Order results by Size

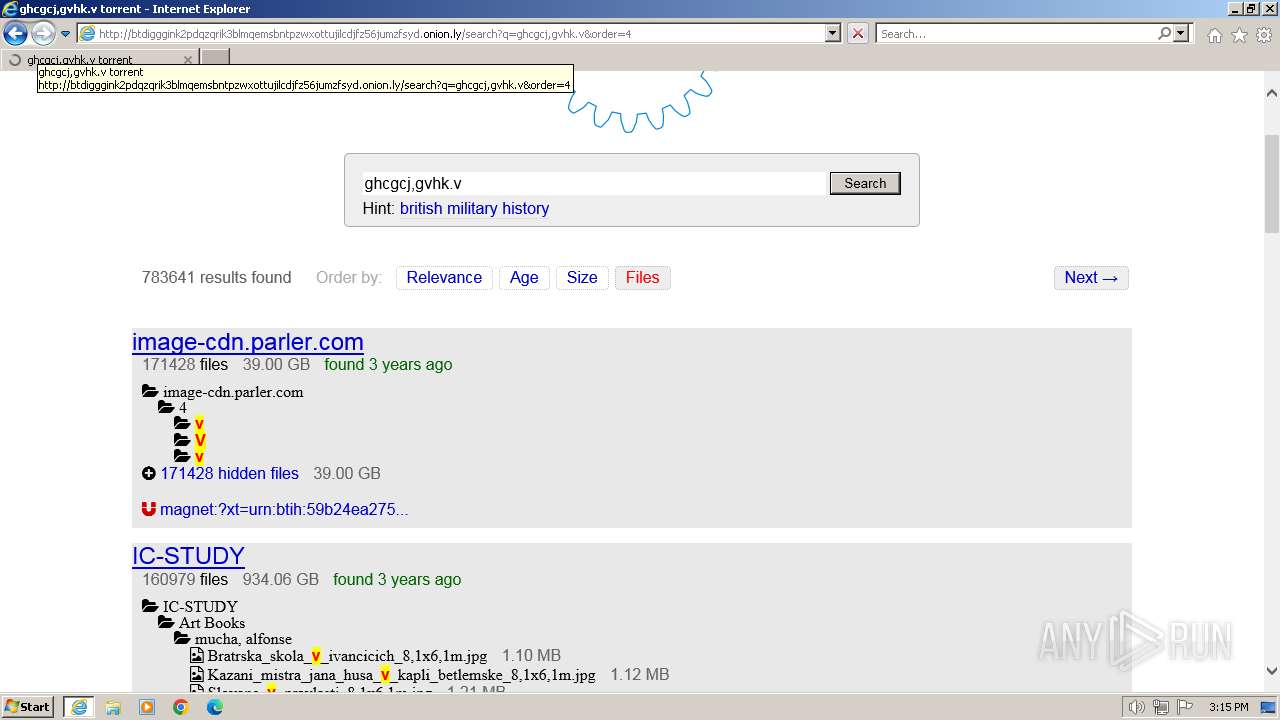tap(582, 278)
